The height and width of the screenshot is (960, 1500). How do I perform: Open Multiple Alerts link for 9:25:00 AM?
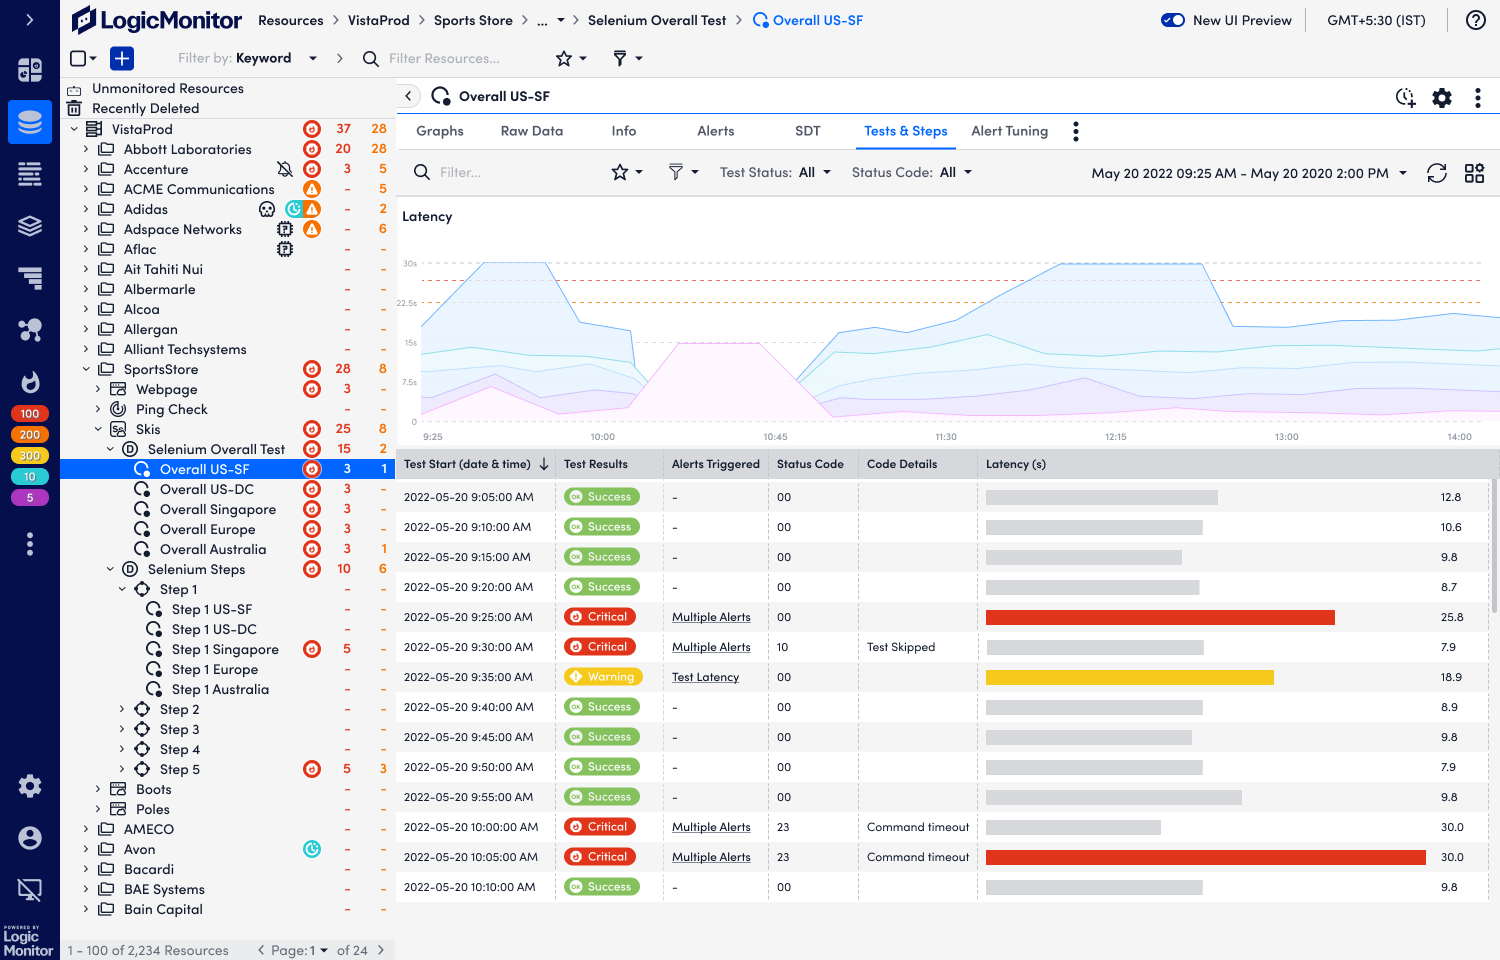711,617
